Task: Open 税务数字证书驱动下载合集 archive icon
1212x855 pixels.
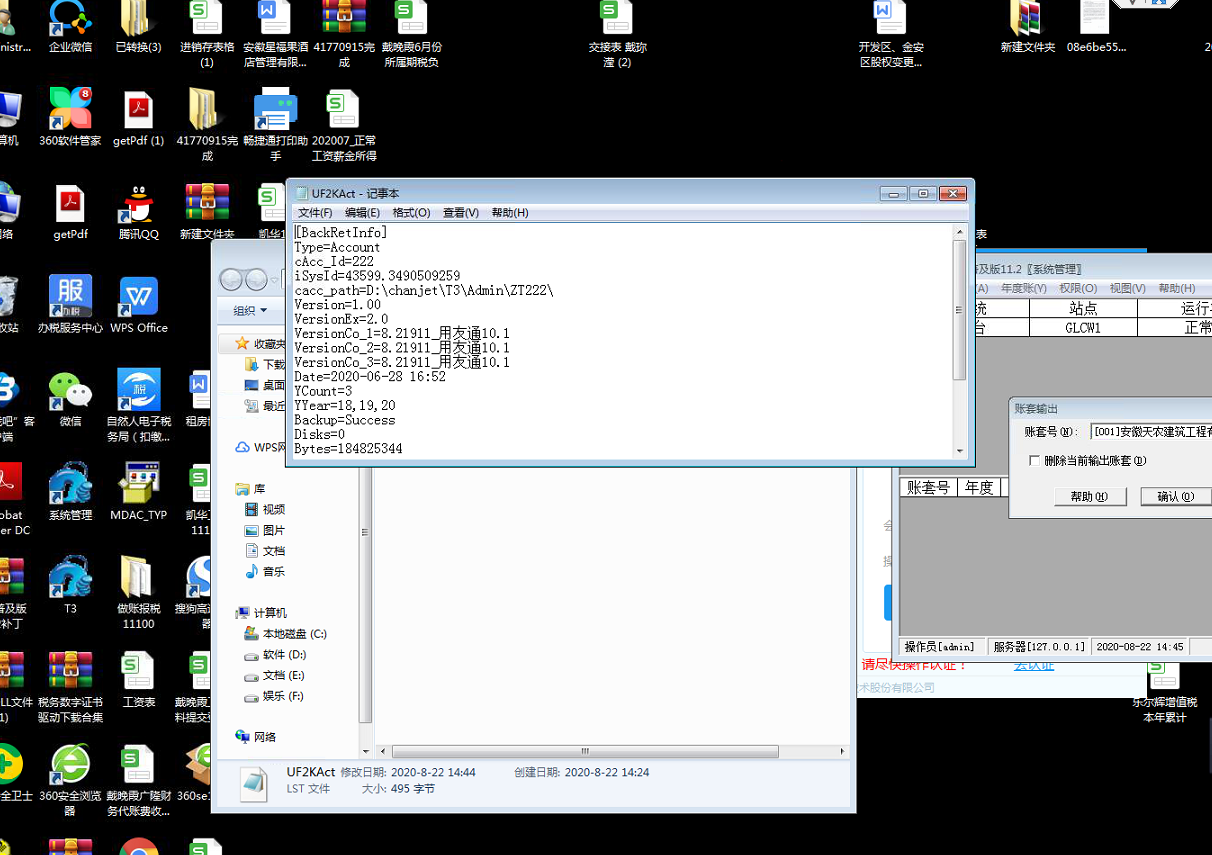Action: tap(70, 686)
